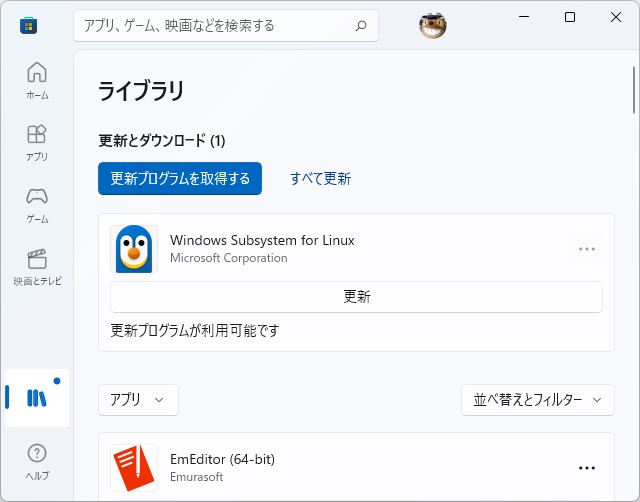Maximize the Microsoft Store window
This screenshot has width=640, height=502.
570,17
